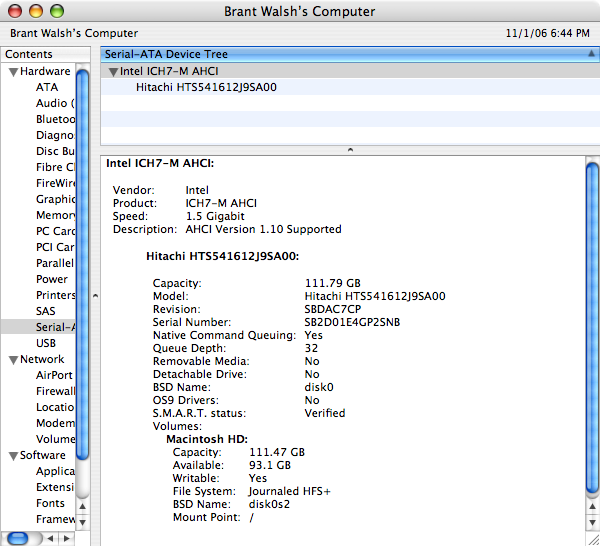
Task: Collapse the Software section triangle
Action: (x=13, y=456)
